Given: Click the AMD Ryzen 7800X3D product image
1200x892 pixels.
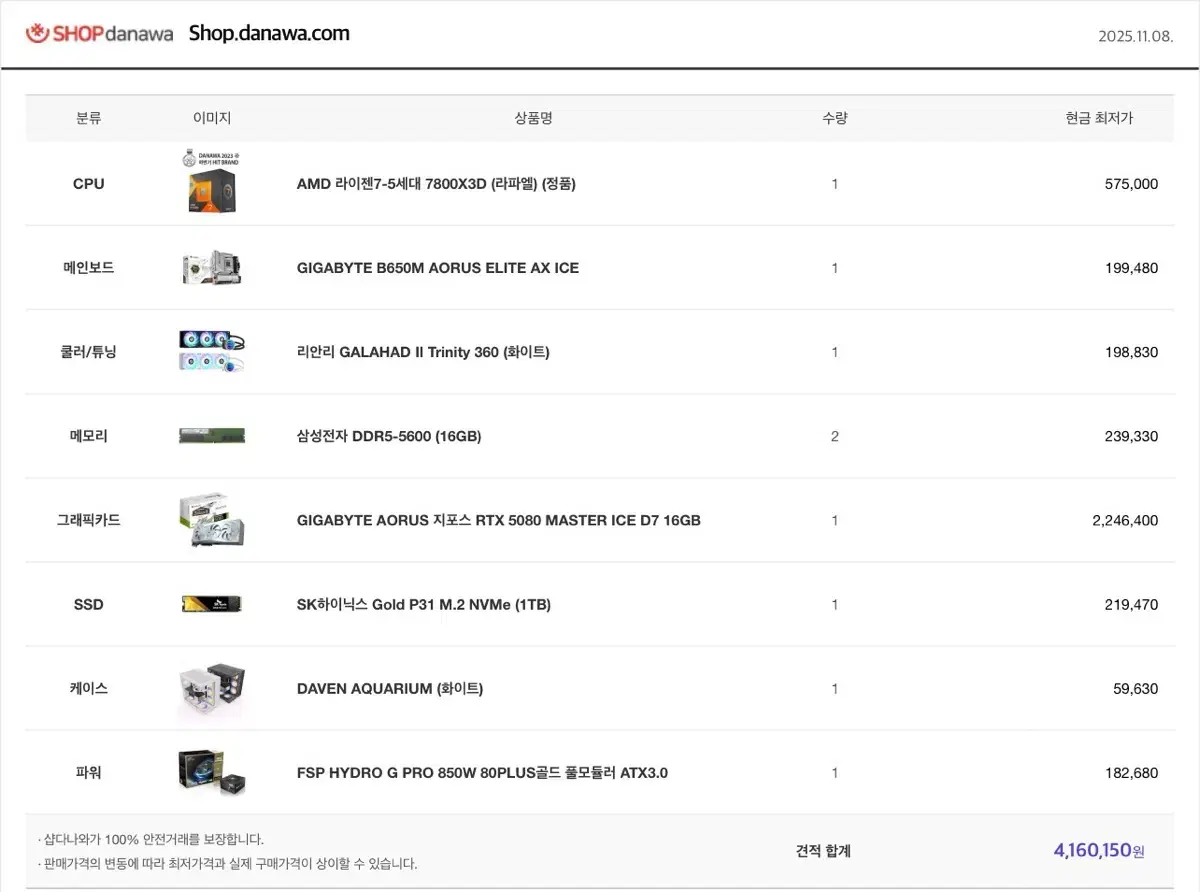Looking at the screenshot, I should click(x=211, y=183).
